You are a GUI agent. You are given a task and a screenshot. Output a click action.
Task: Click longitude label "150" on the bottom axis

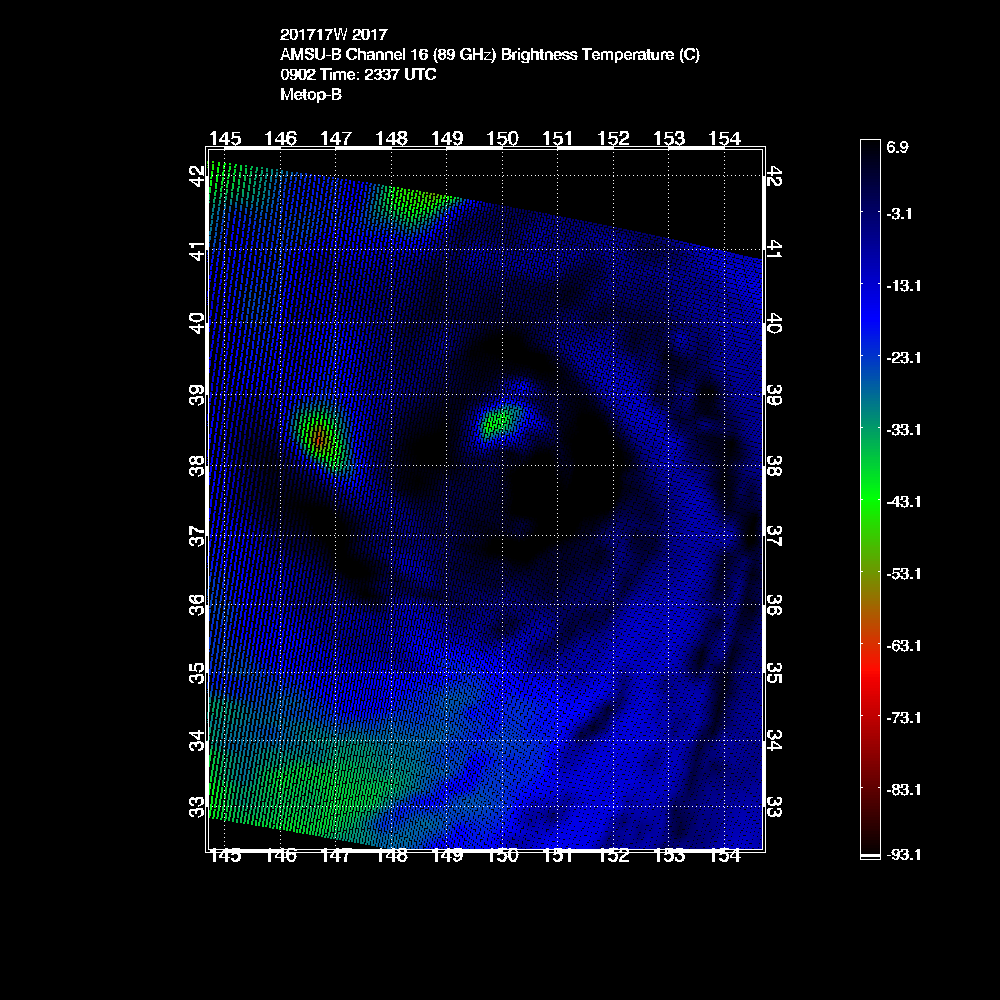coord(503,856)
